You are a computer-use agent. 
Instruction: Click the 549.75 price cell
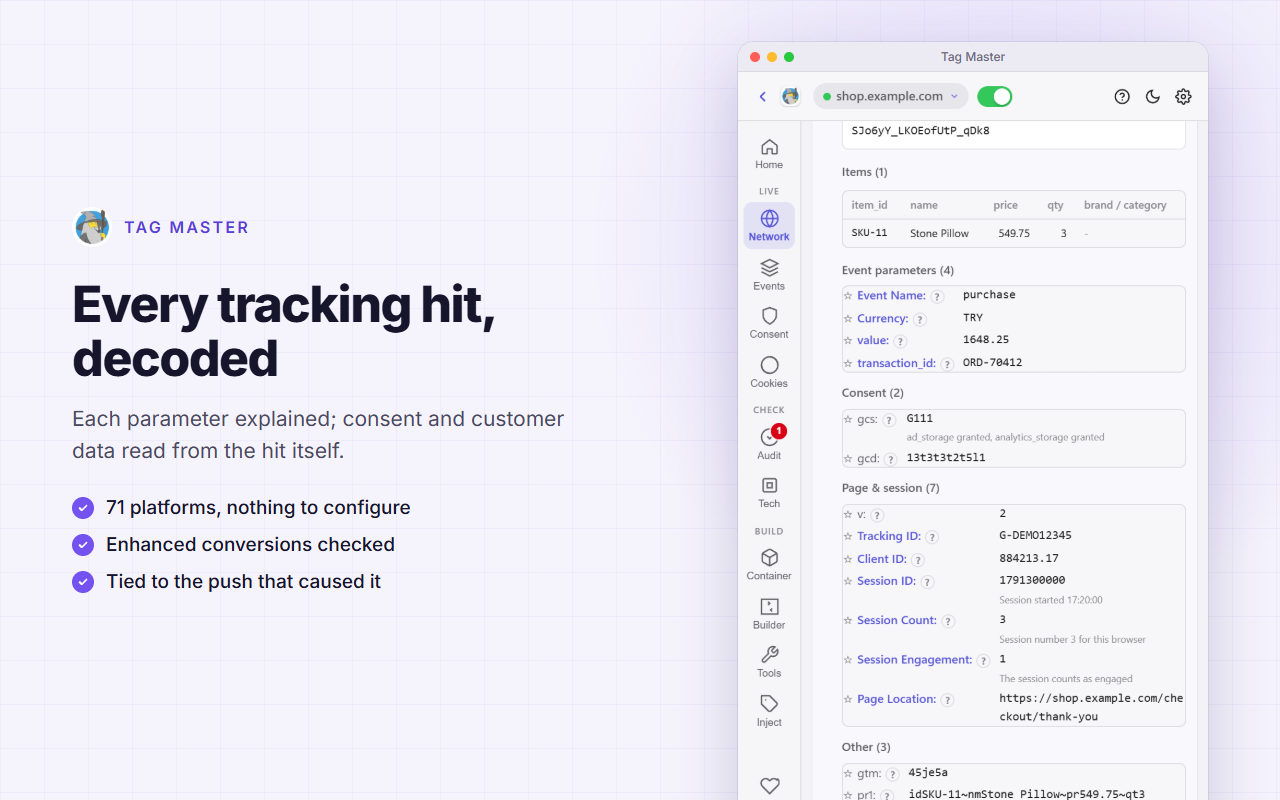pyautogui.click(x=1013, y=233)
